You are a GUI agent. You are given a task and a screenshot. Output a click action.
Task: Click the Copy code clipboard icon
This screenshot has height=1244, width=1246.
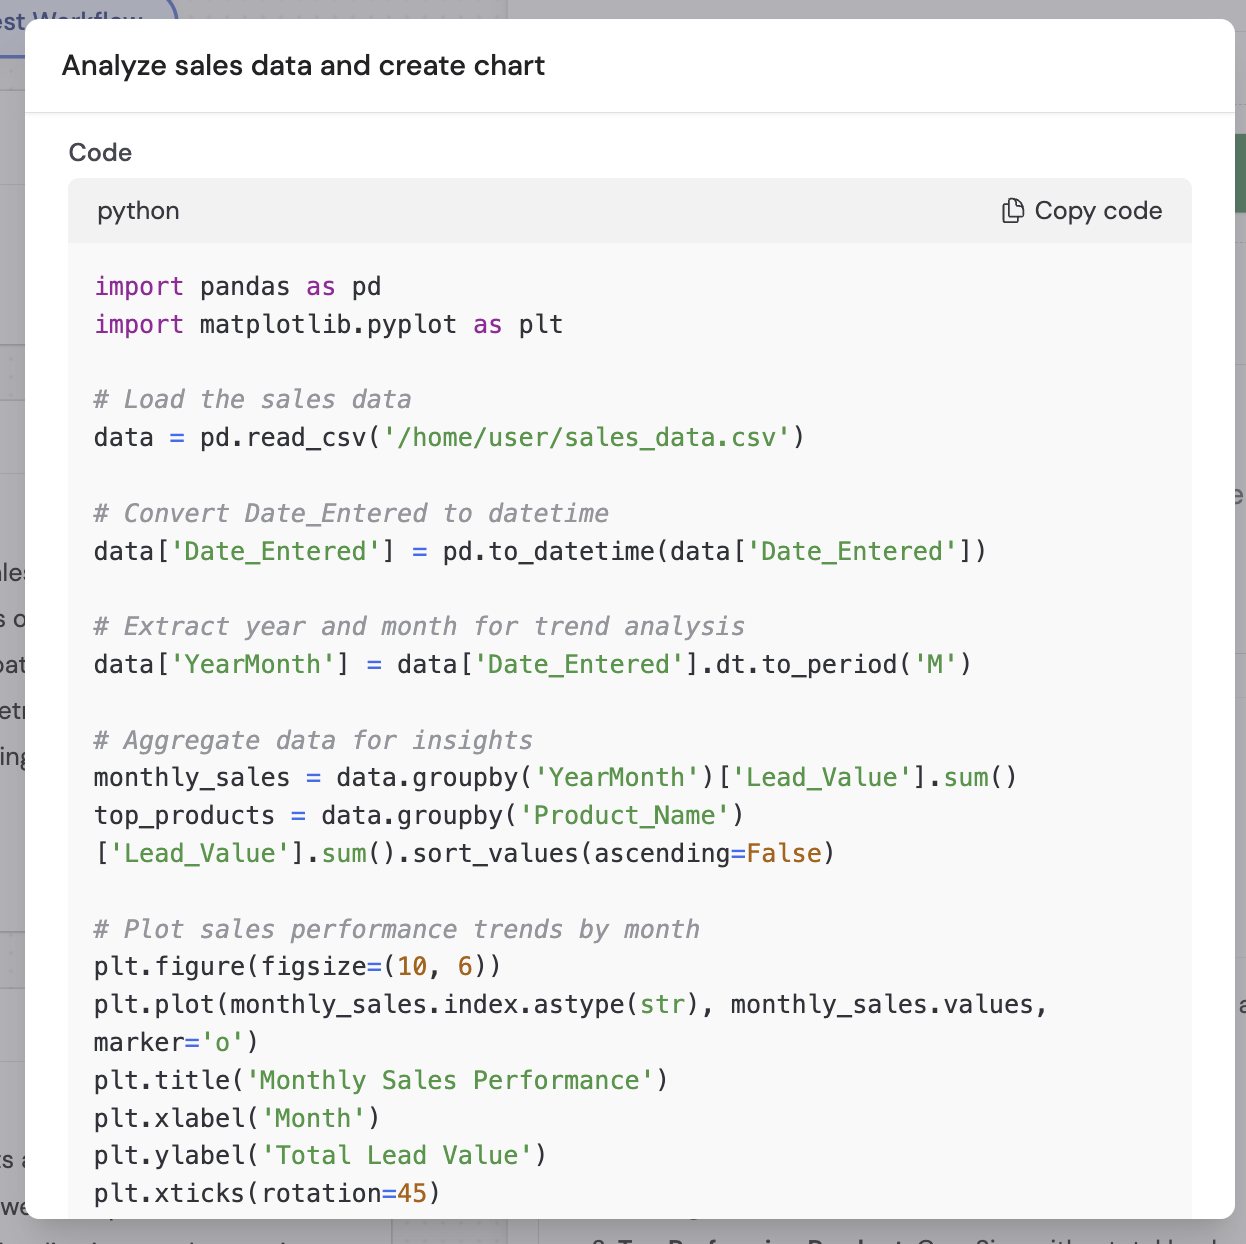coord(1012,211)
